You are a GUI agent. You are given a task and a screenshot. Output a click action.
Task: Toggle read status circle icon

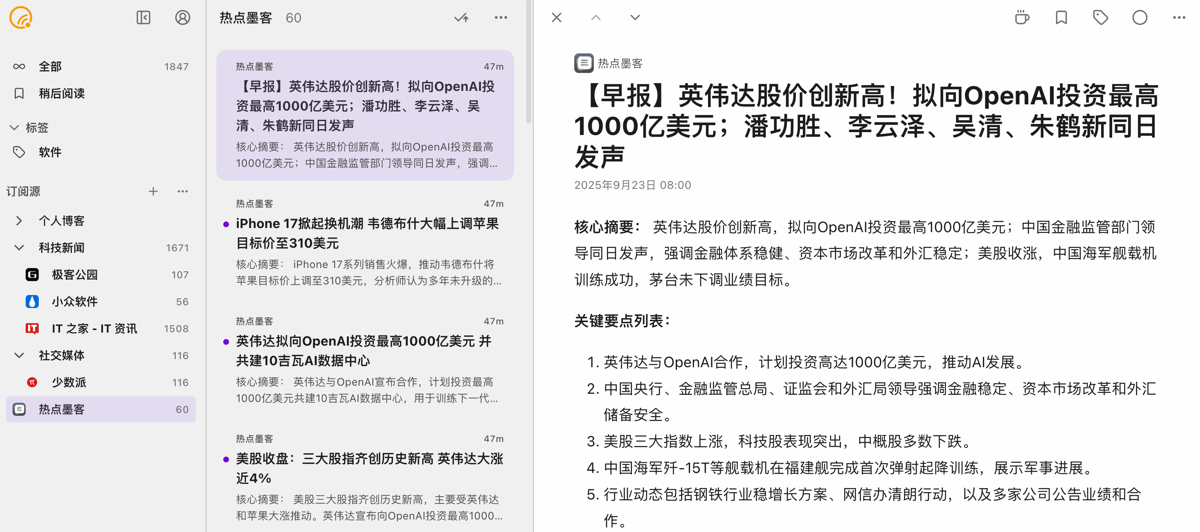(x=1140, y=18)
